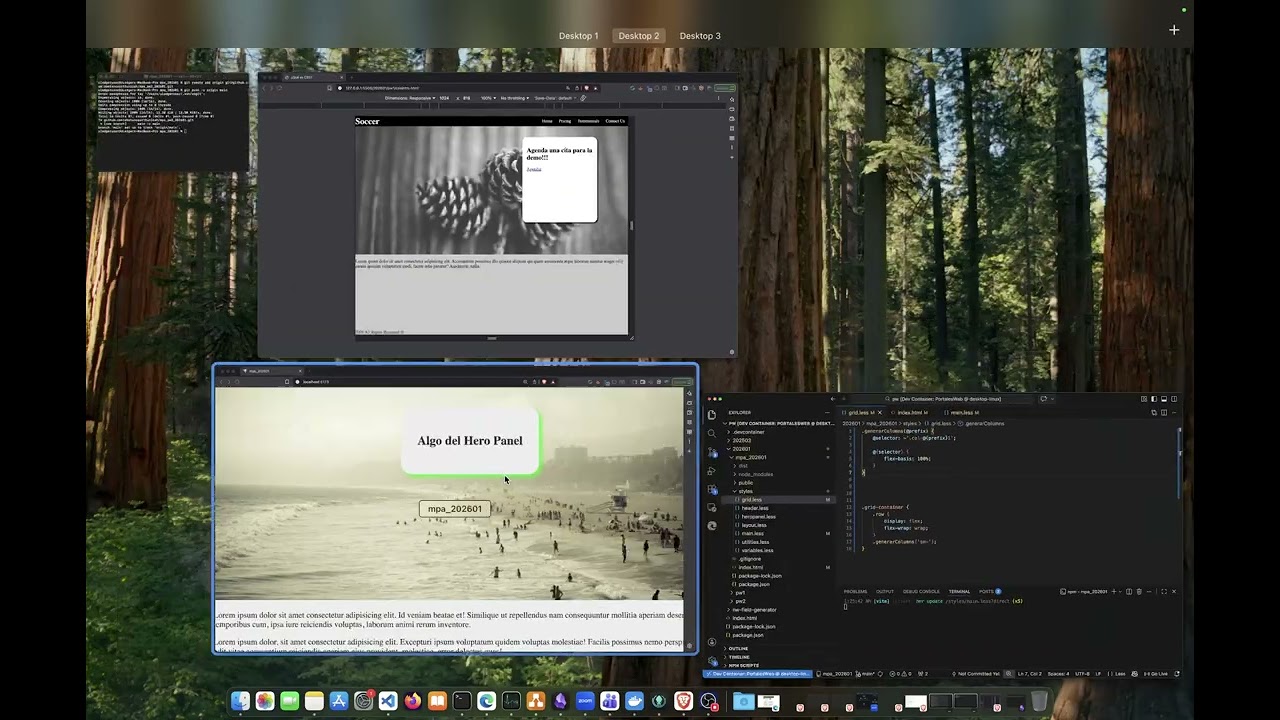Add a new desktop with the plus button
The height and width of the screenshot is (720, 1280).
pyautogui.click(x=1174, y=30)
